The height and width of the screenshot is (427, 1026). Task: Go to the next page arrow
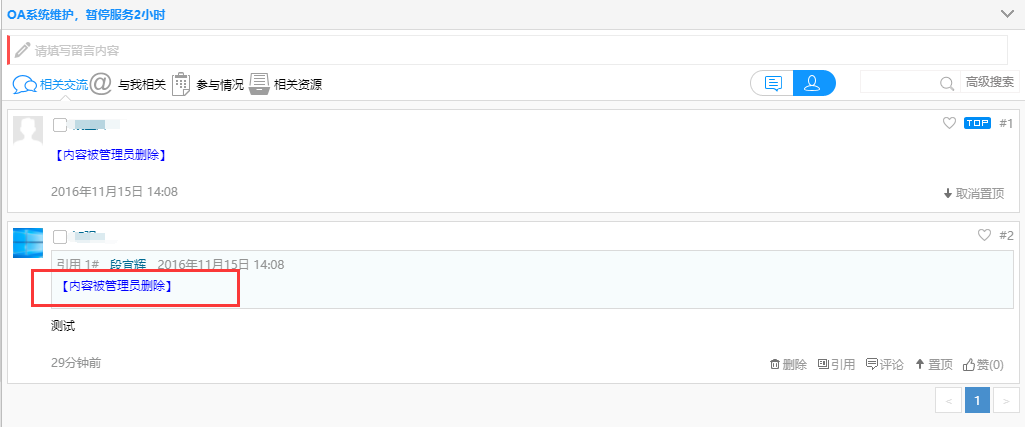(x=1007, y=400)
